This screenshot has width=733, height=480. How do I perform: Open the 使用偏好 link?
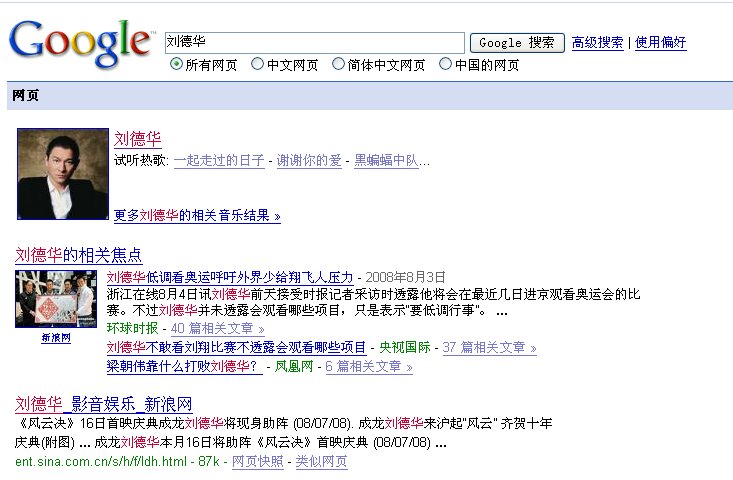tap(661, 43)
